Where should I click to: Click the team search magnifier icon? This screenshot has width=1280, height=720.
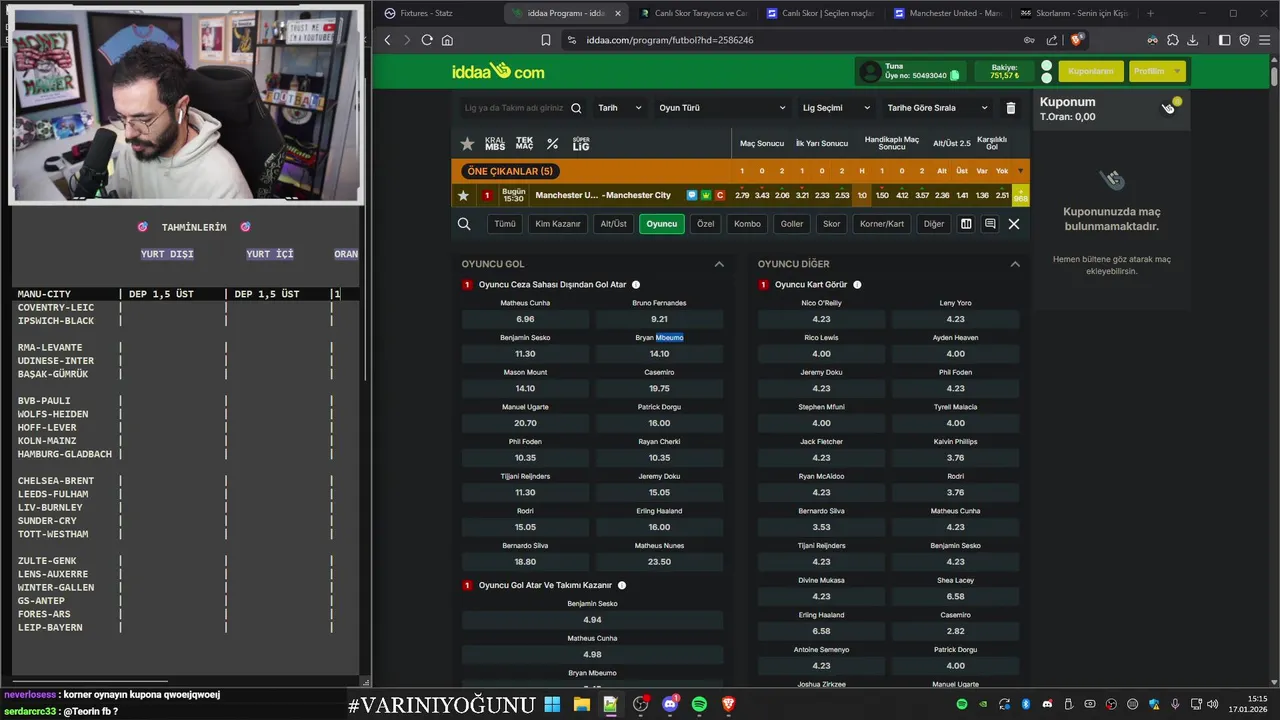tap(576, 108)
